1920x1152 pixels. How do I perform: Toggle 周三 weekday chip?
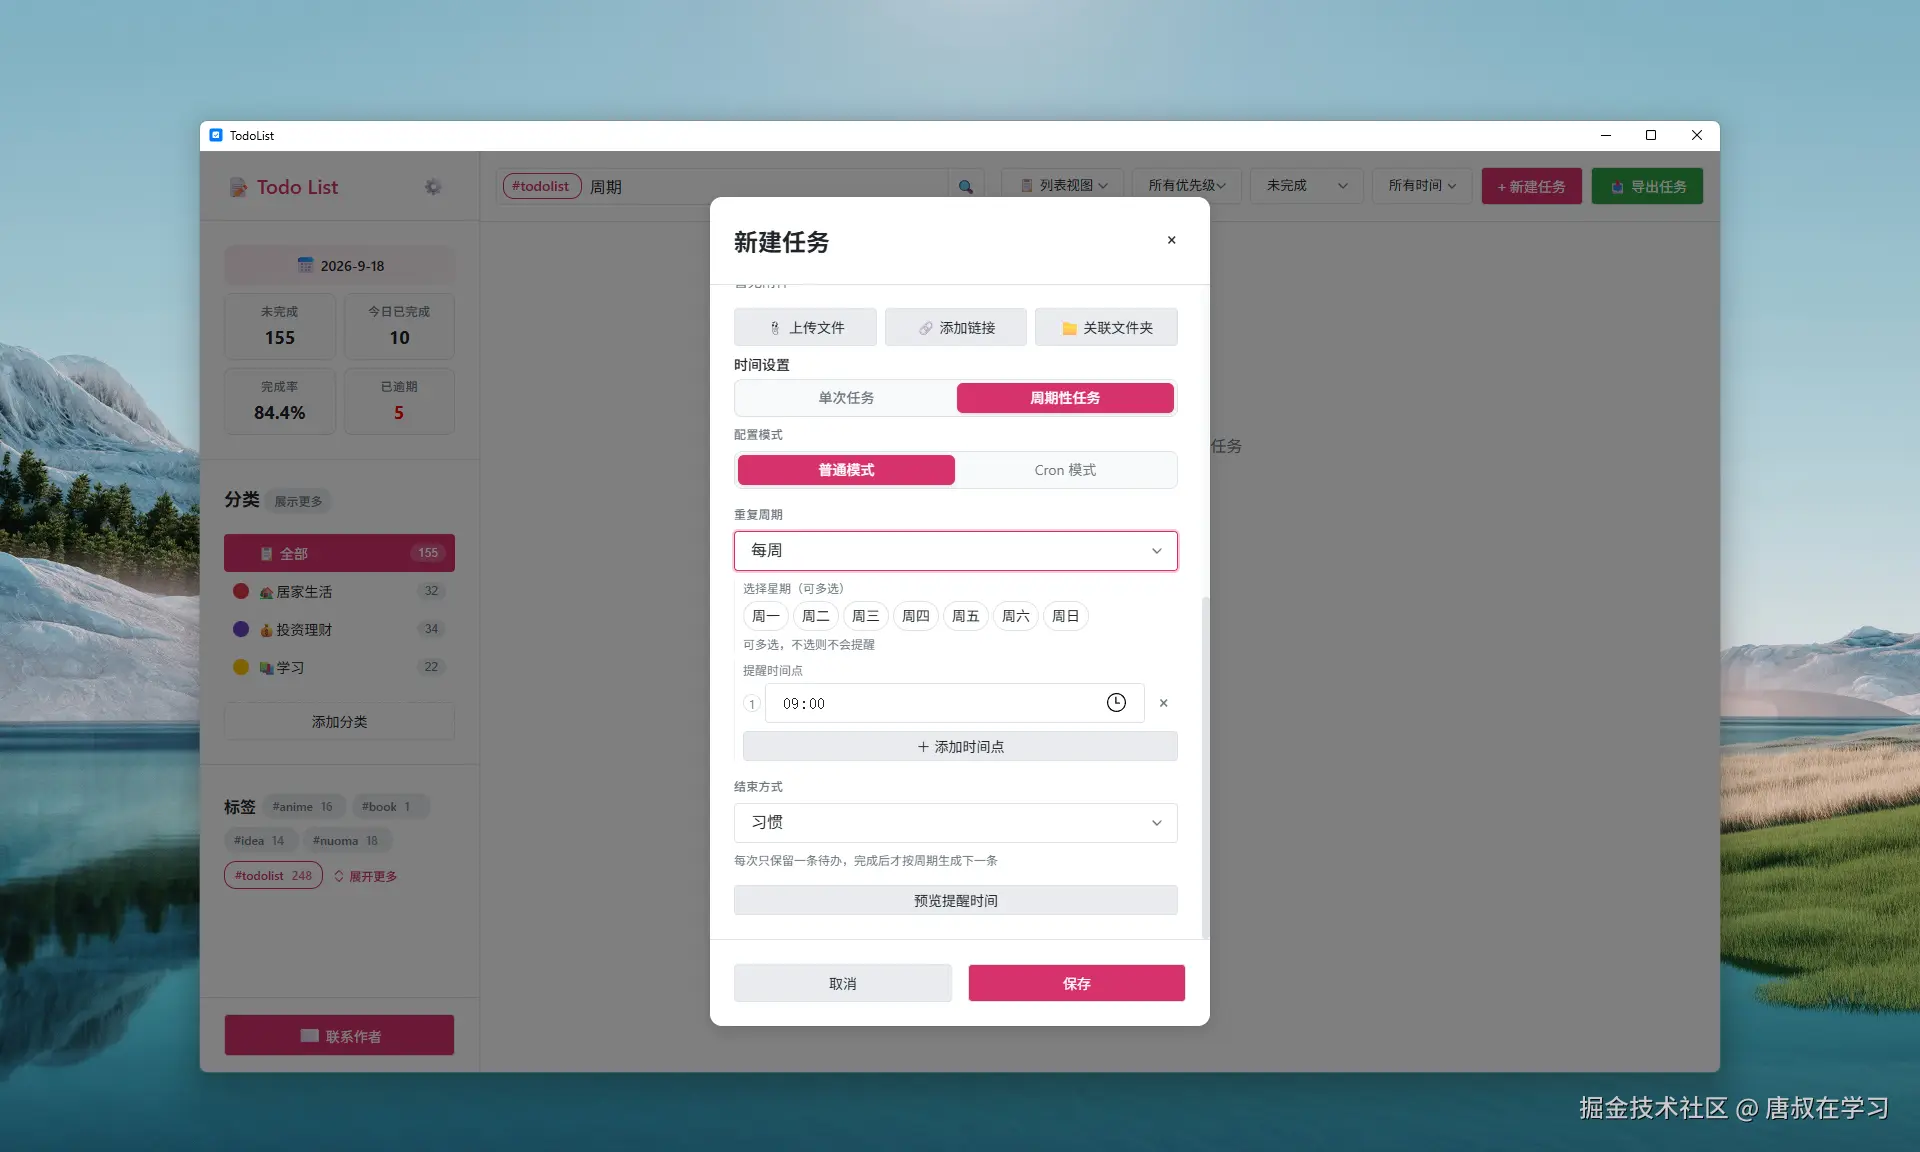point(866,616)
